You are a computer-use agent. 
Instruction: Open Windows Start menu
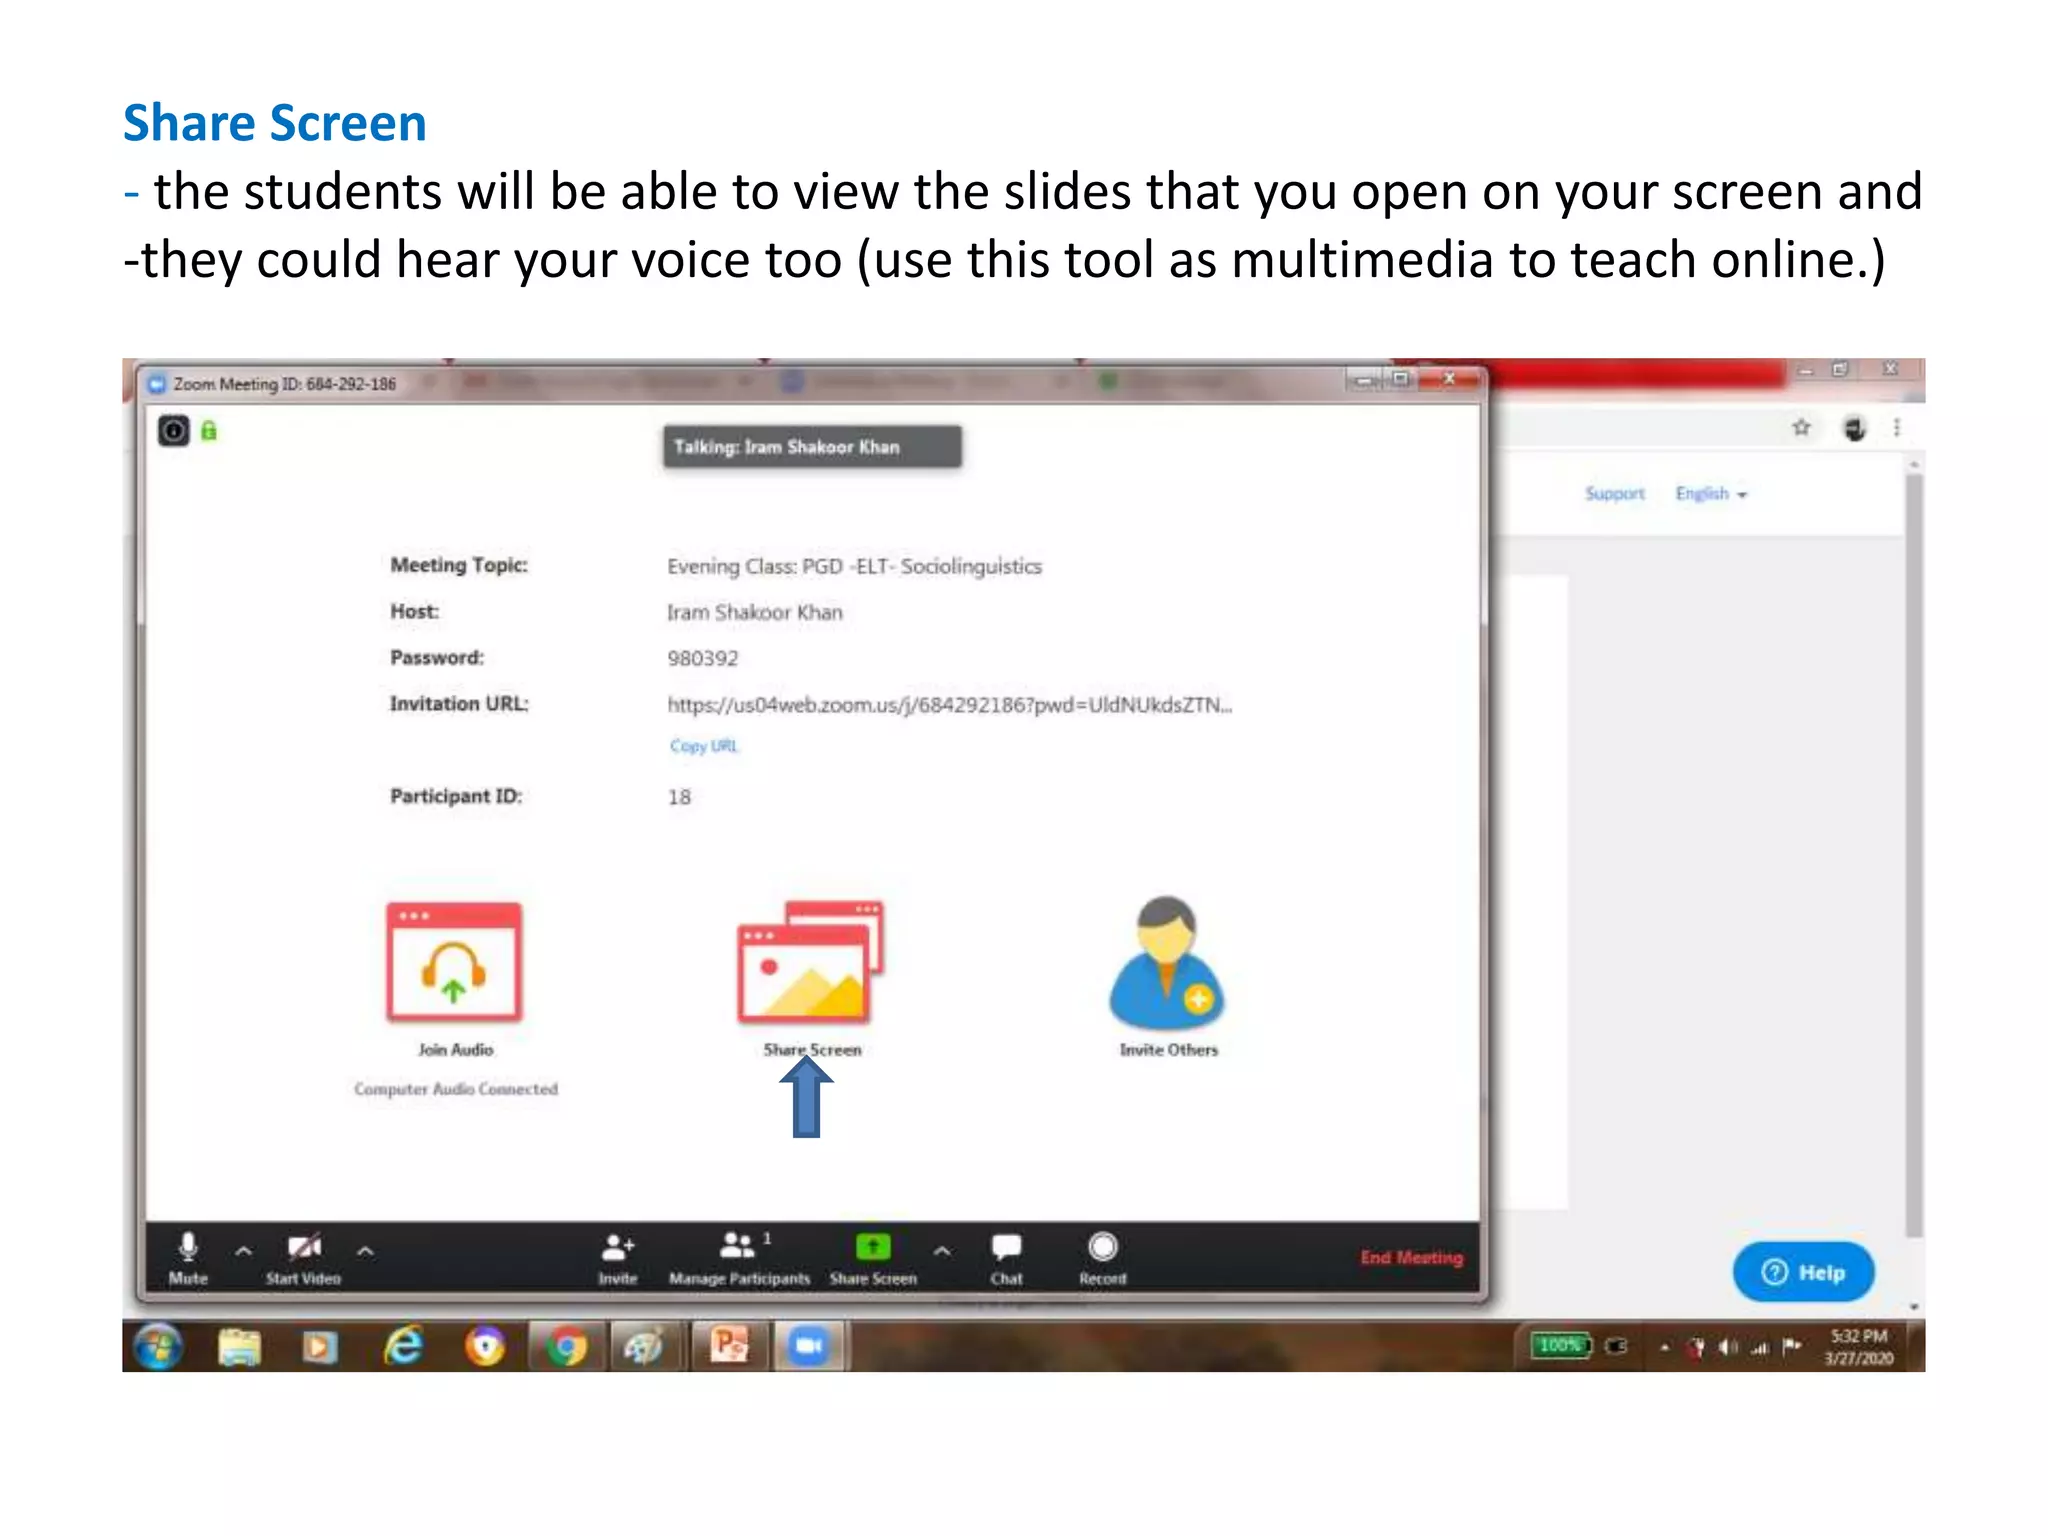pos(159,1347)
